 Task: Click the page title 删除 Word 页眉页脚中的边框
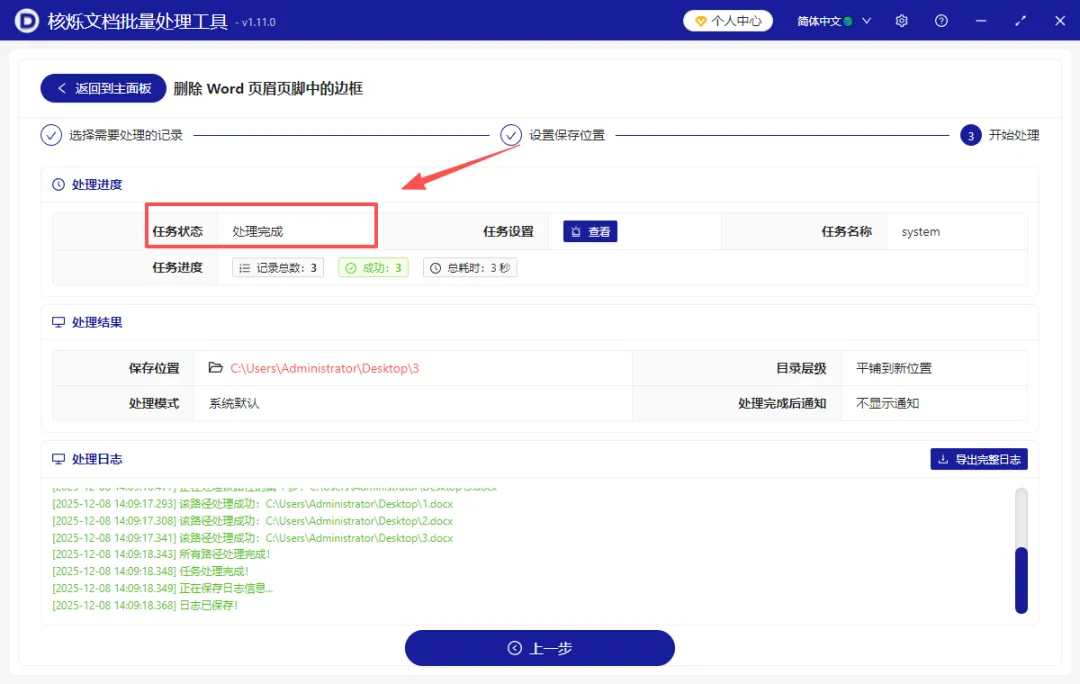point(268,88)
